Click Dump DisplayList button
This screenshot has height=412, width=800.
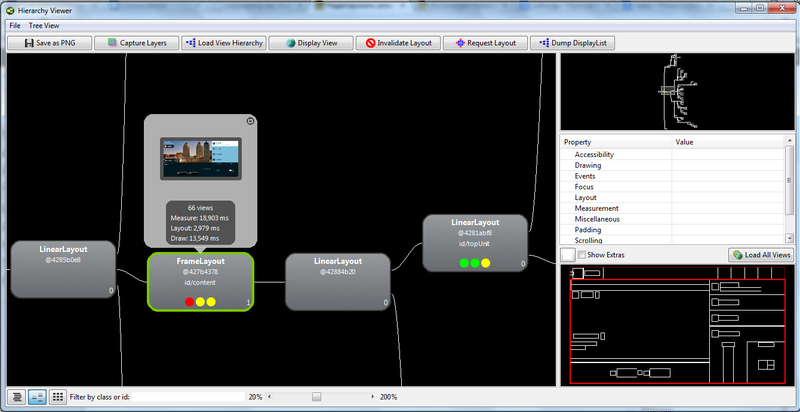(572, 43)
